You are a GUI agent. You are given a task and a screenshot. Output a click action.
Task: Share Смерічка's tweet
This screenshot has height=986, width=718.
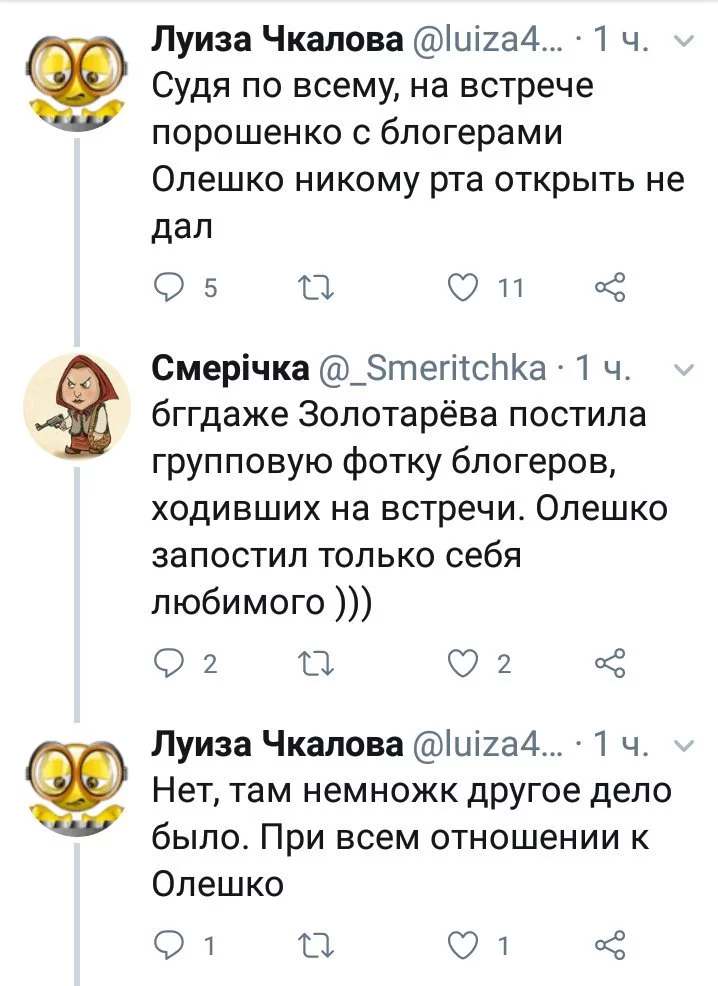[609, 663]
